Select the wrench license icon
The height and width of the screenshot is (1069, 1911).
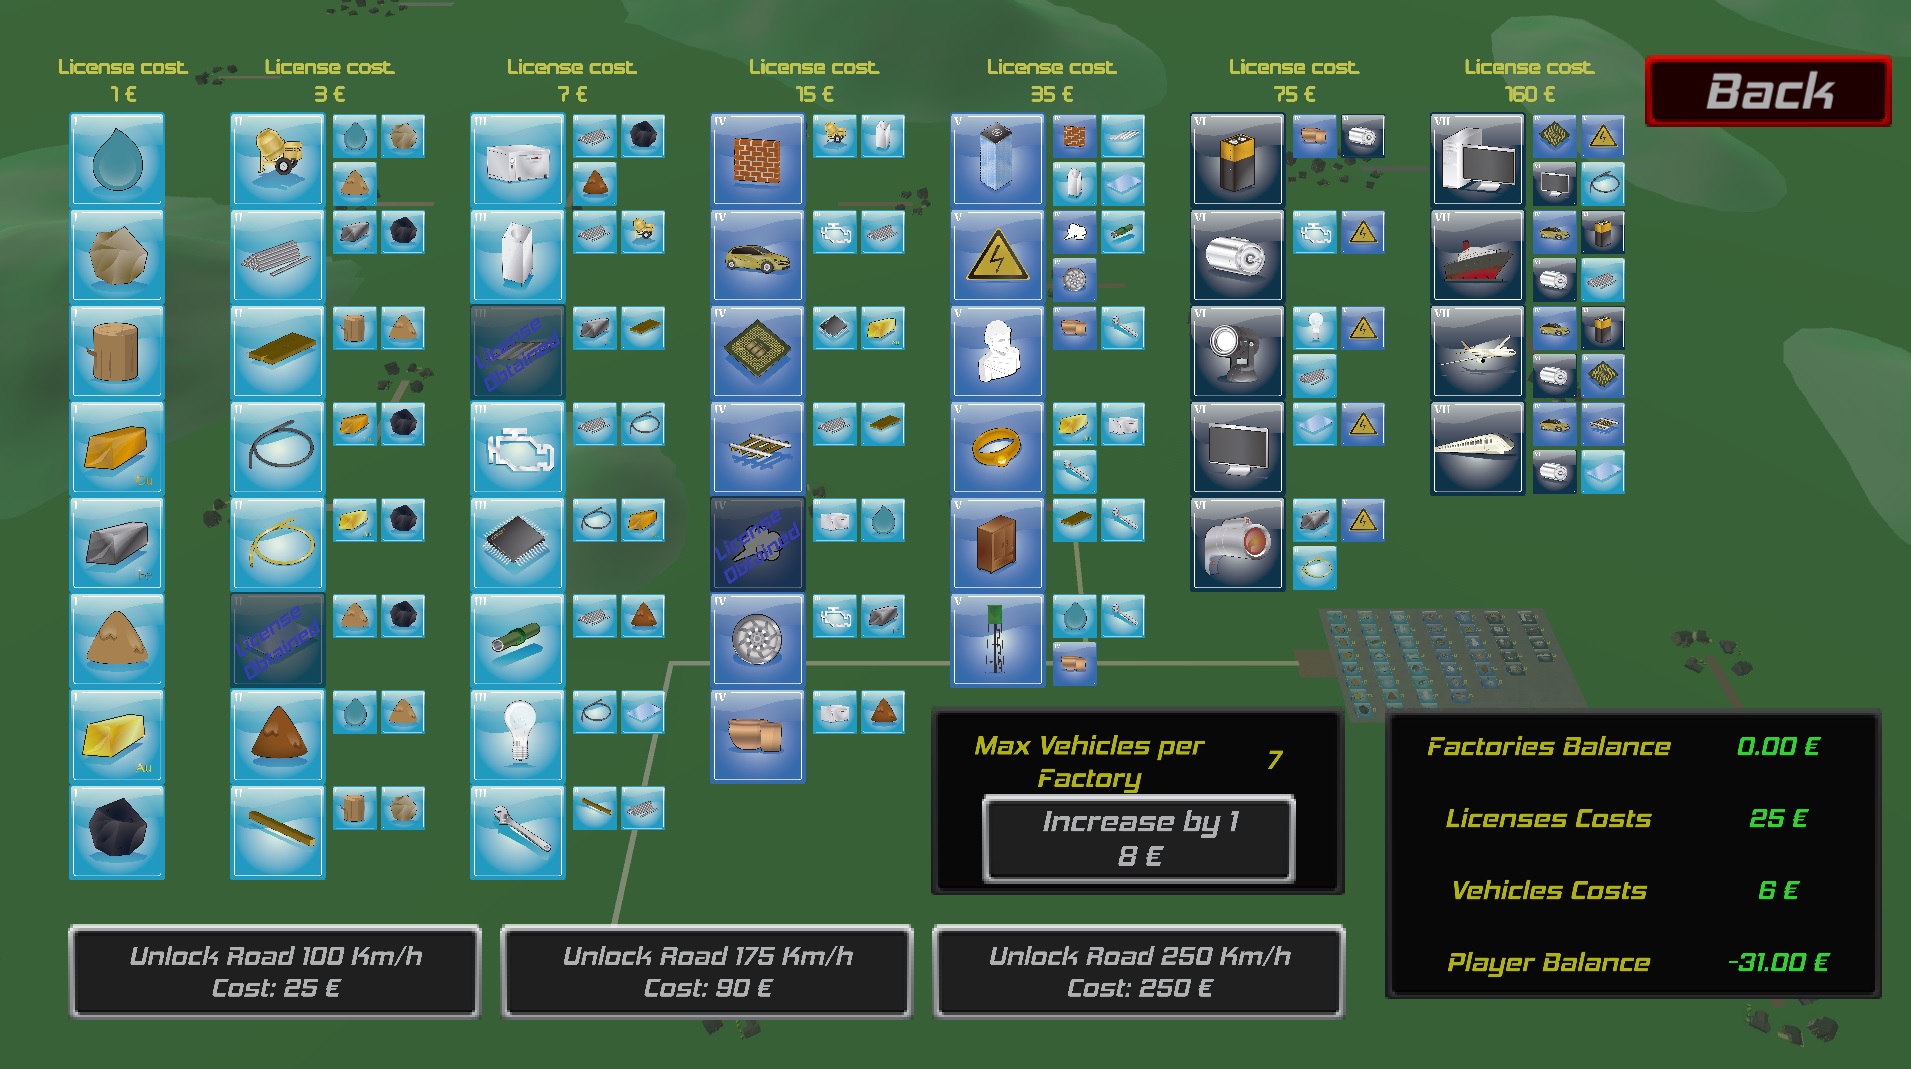point(517,830)
